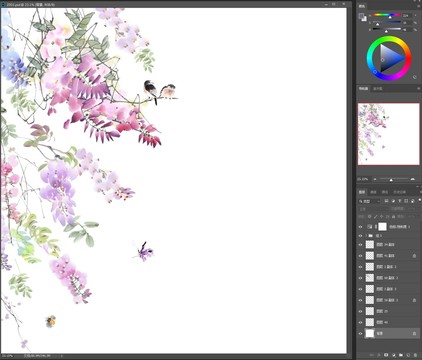The height and width of the screenshot is (360, 422).
Task: Toggle lock all icon in Layers panel
Action: (x=394, y=217)
